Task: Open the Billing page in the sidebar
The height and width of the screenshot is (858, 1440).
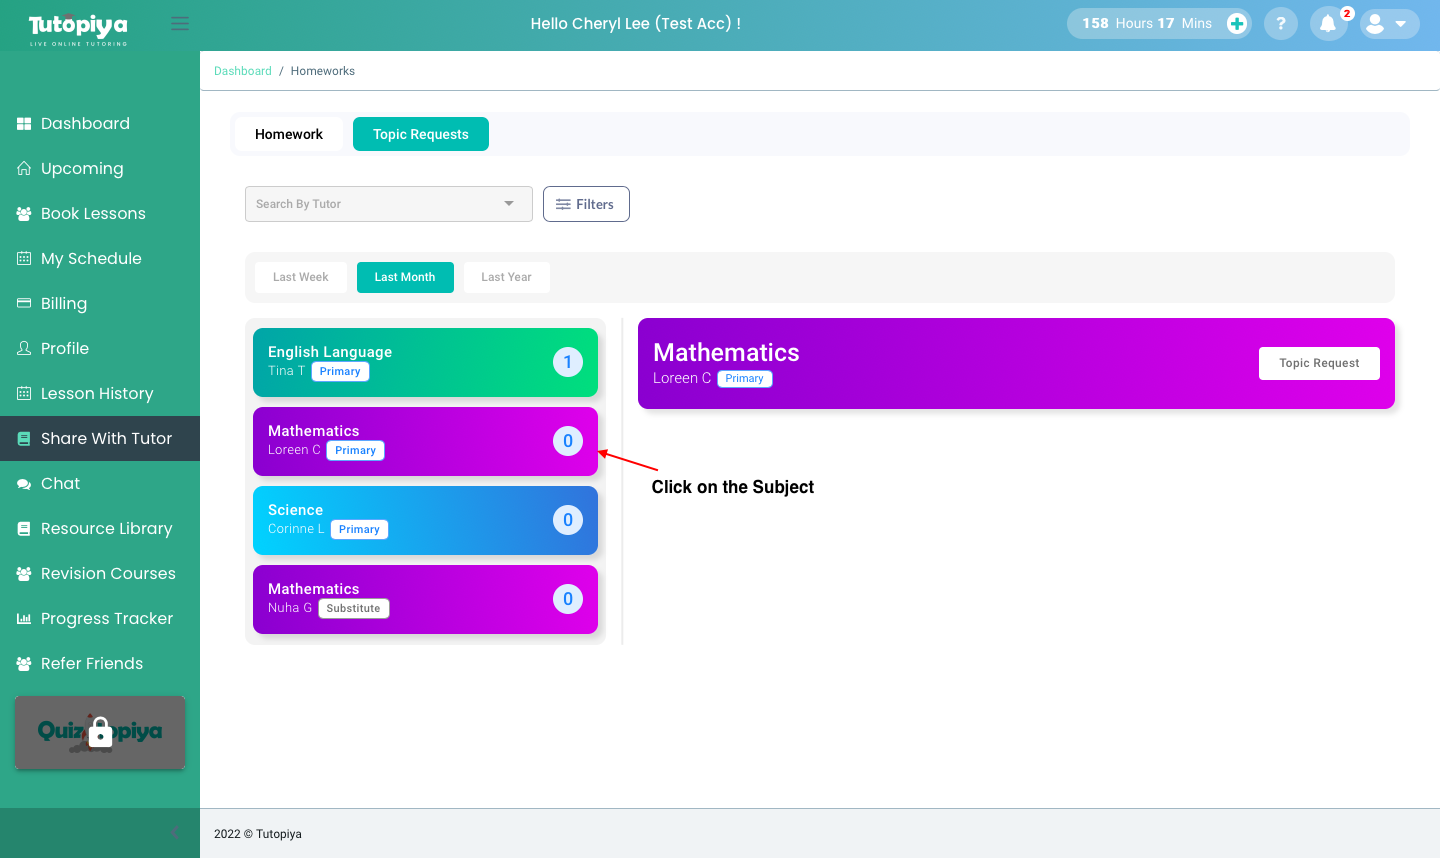Action: pyautogui.click(x=63, y=303)
